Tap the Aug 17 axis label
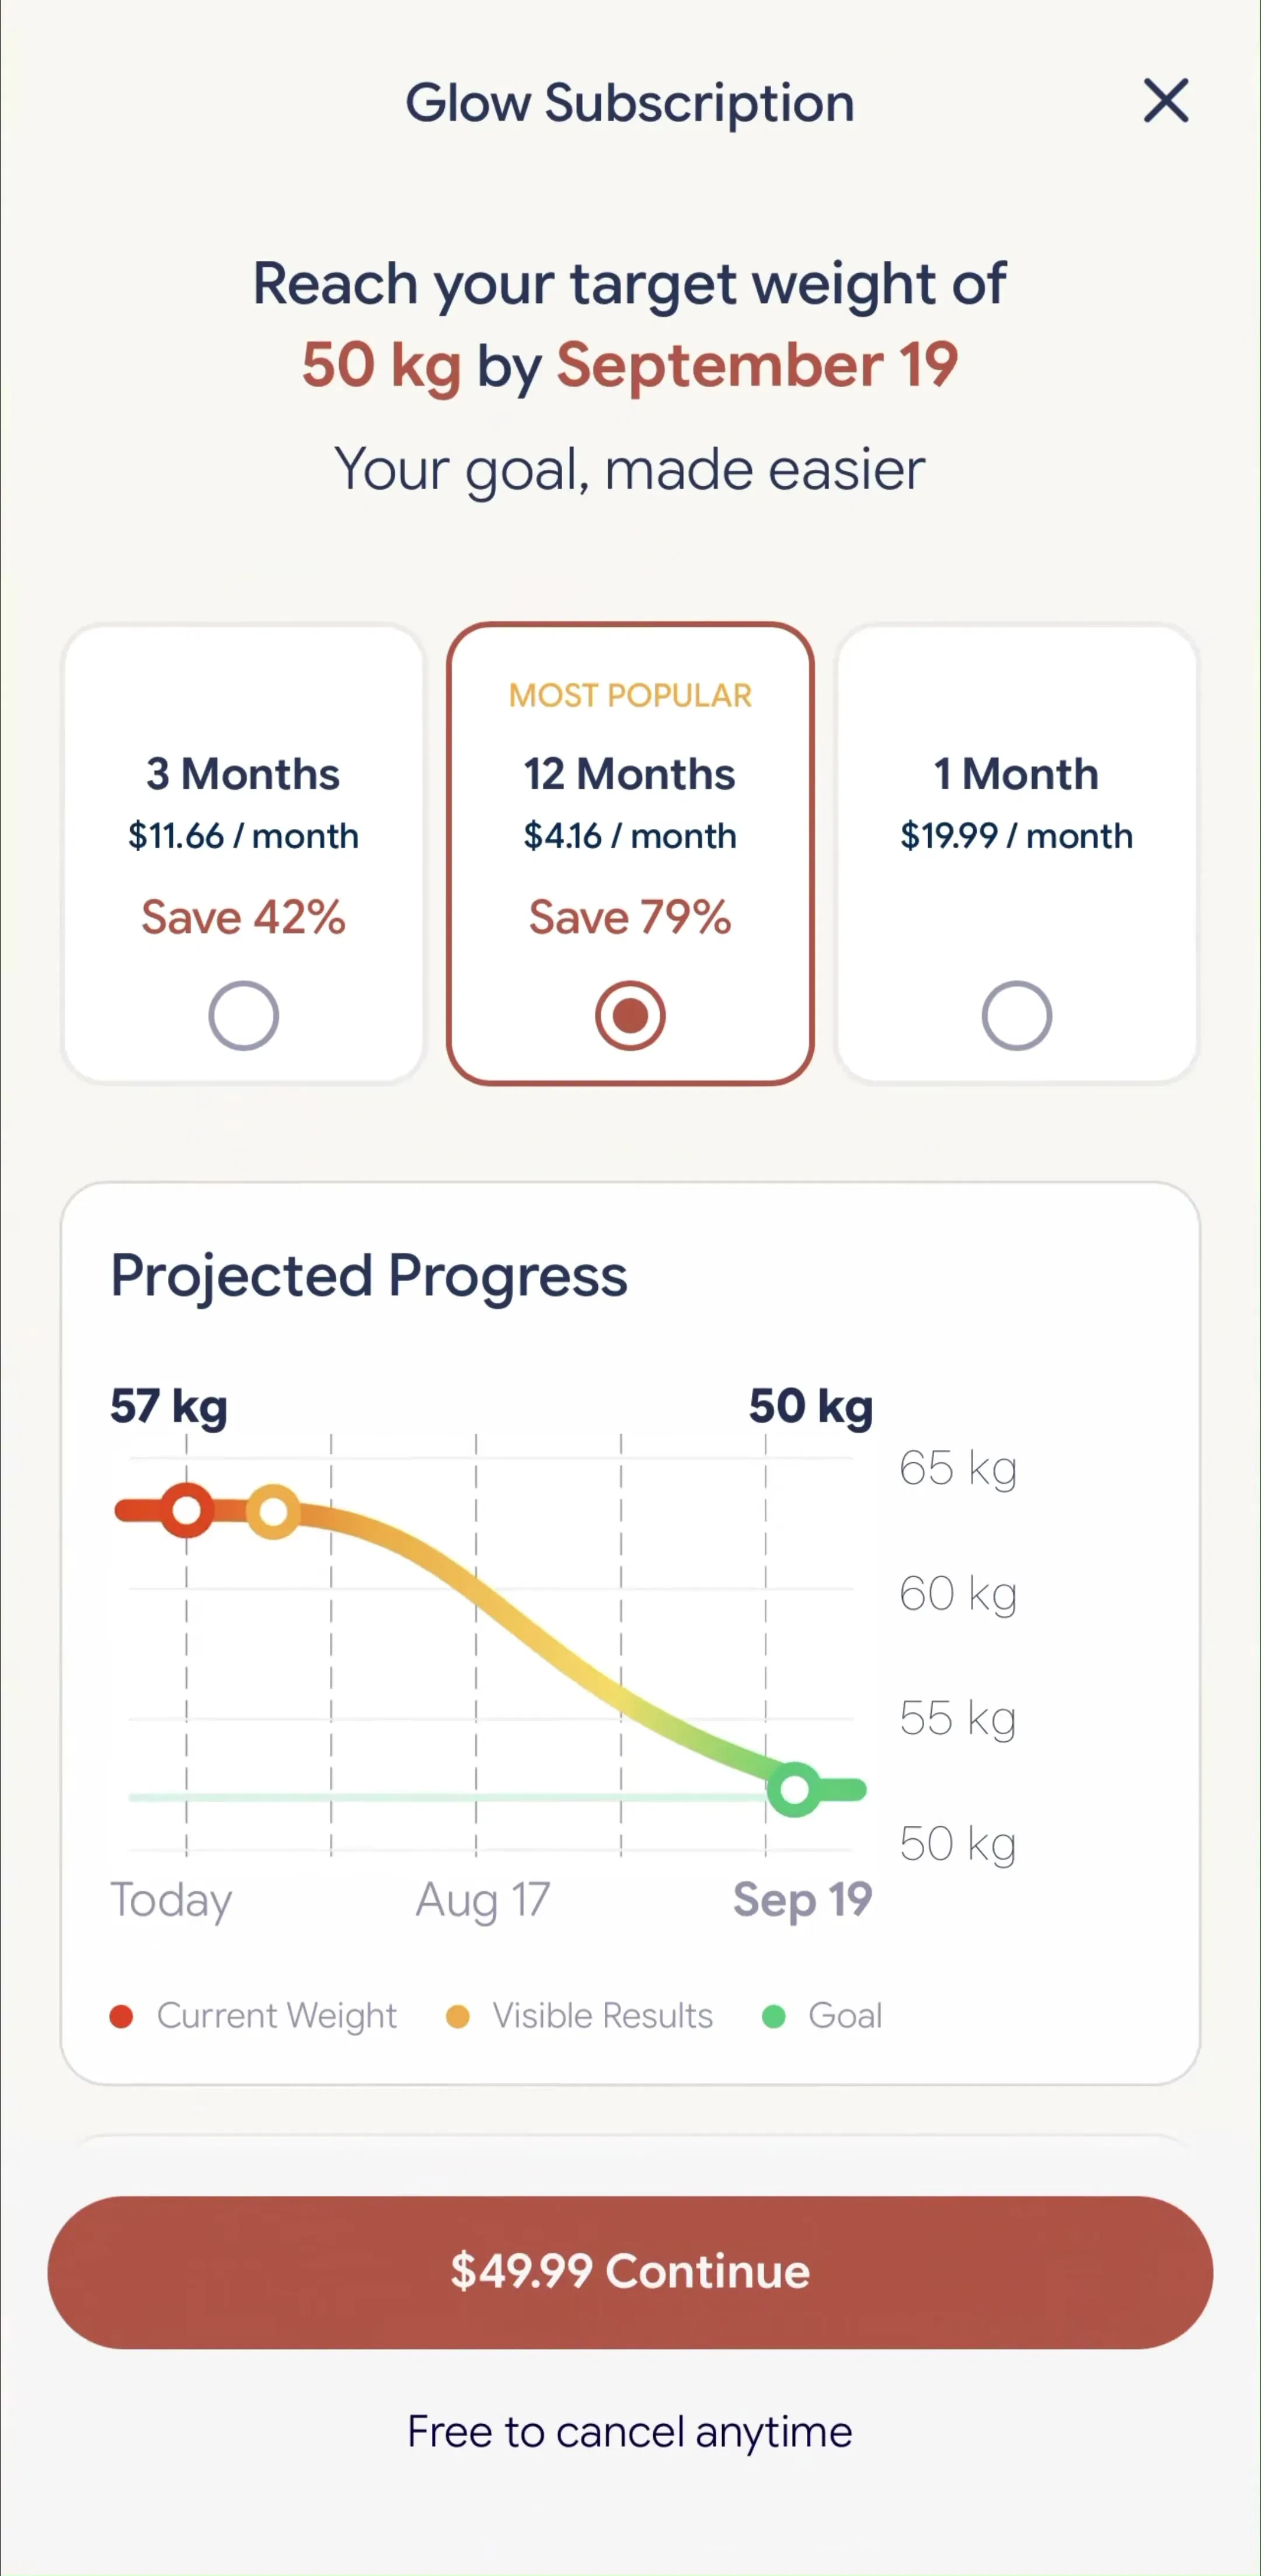 (x=483, y=1900)
